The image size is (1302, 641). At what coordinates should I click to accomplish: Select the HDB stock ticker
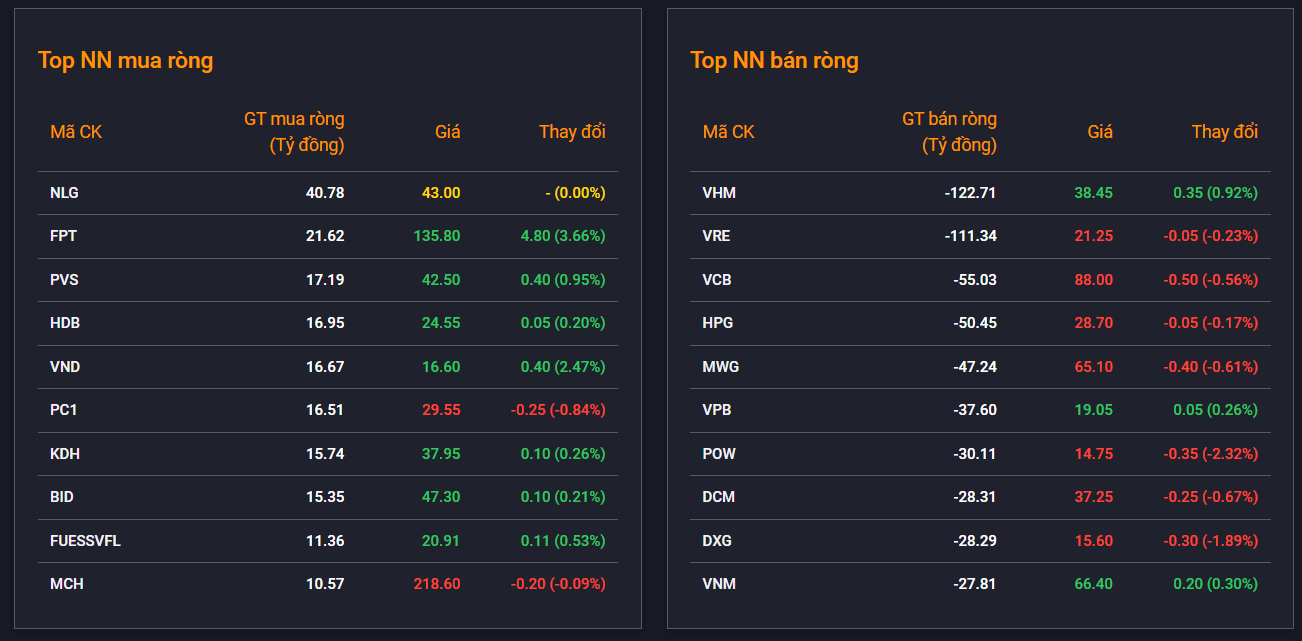[x=64, y=323]
